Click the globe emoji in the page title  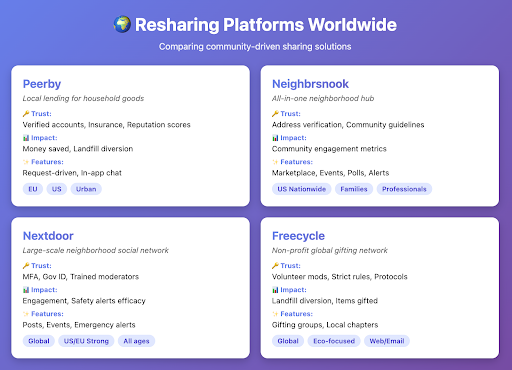pos(122,24)
